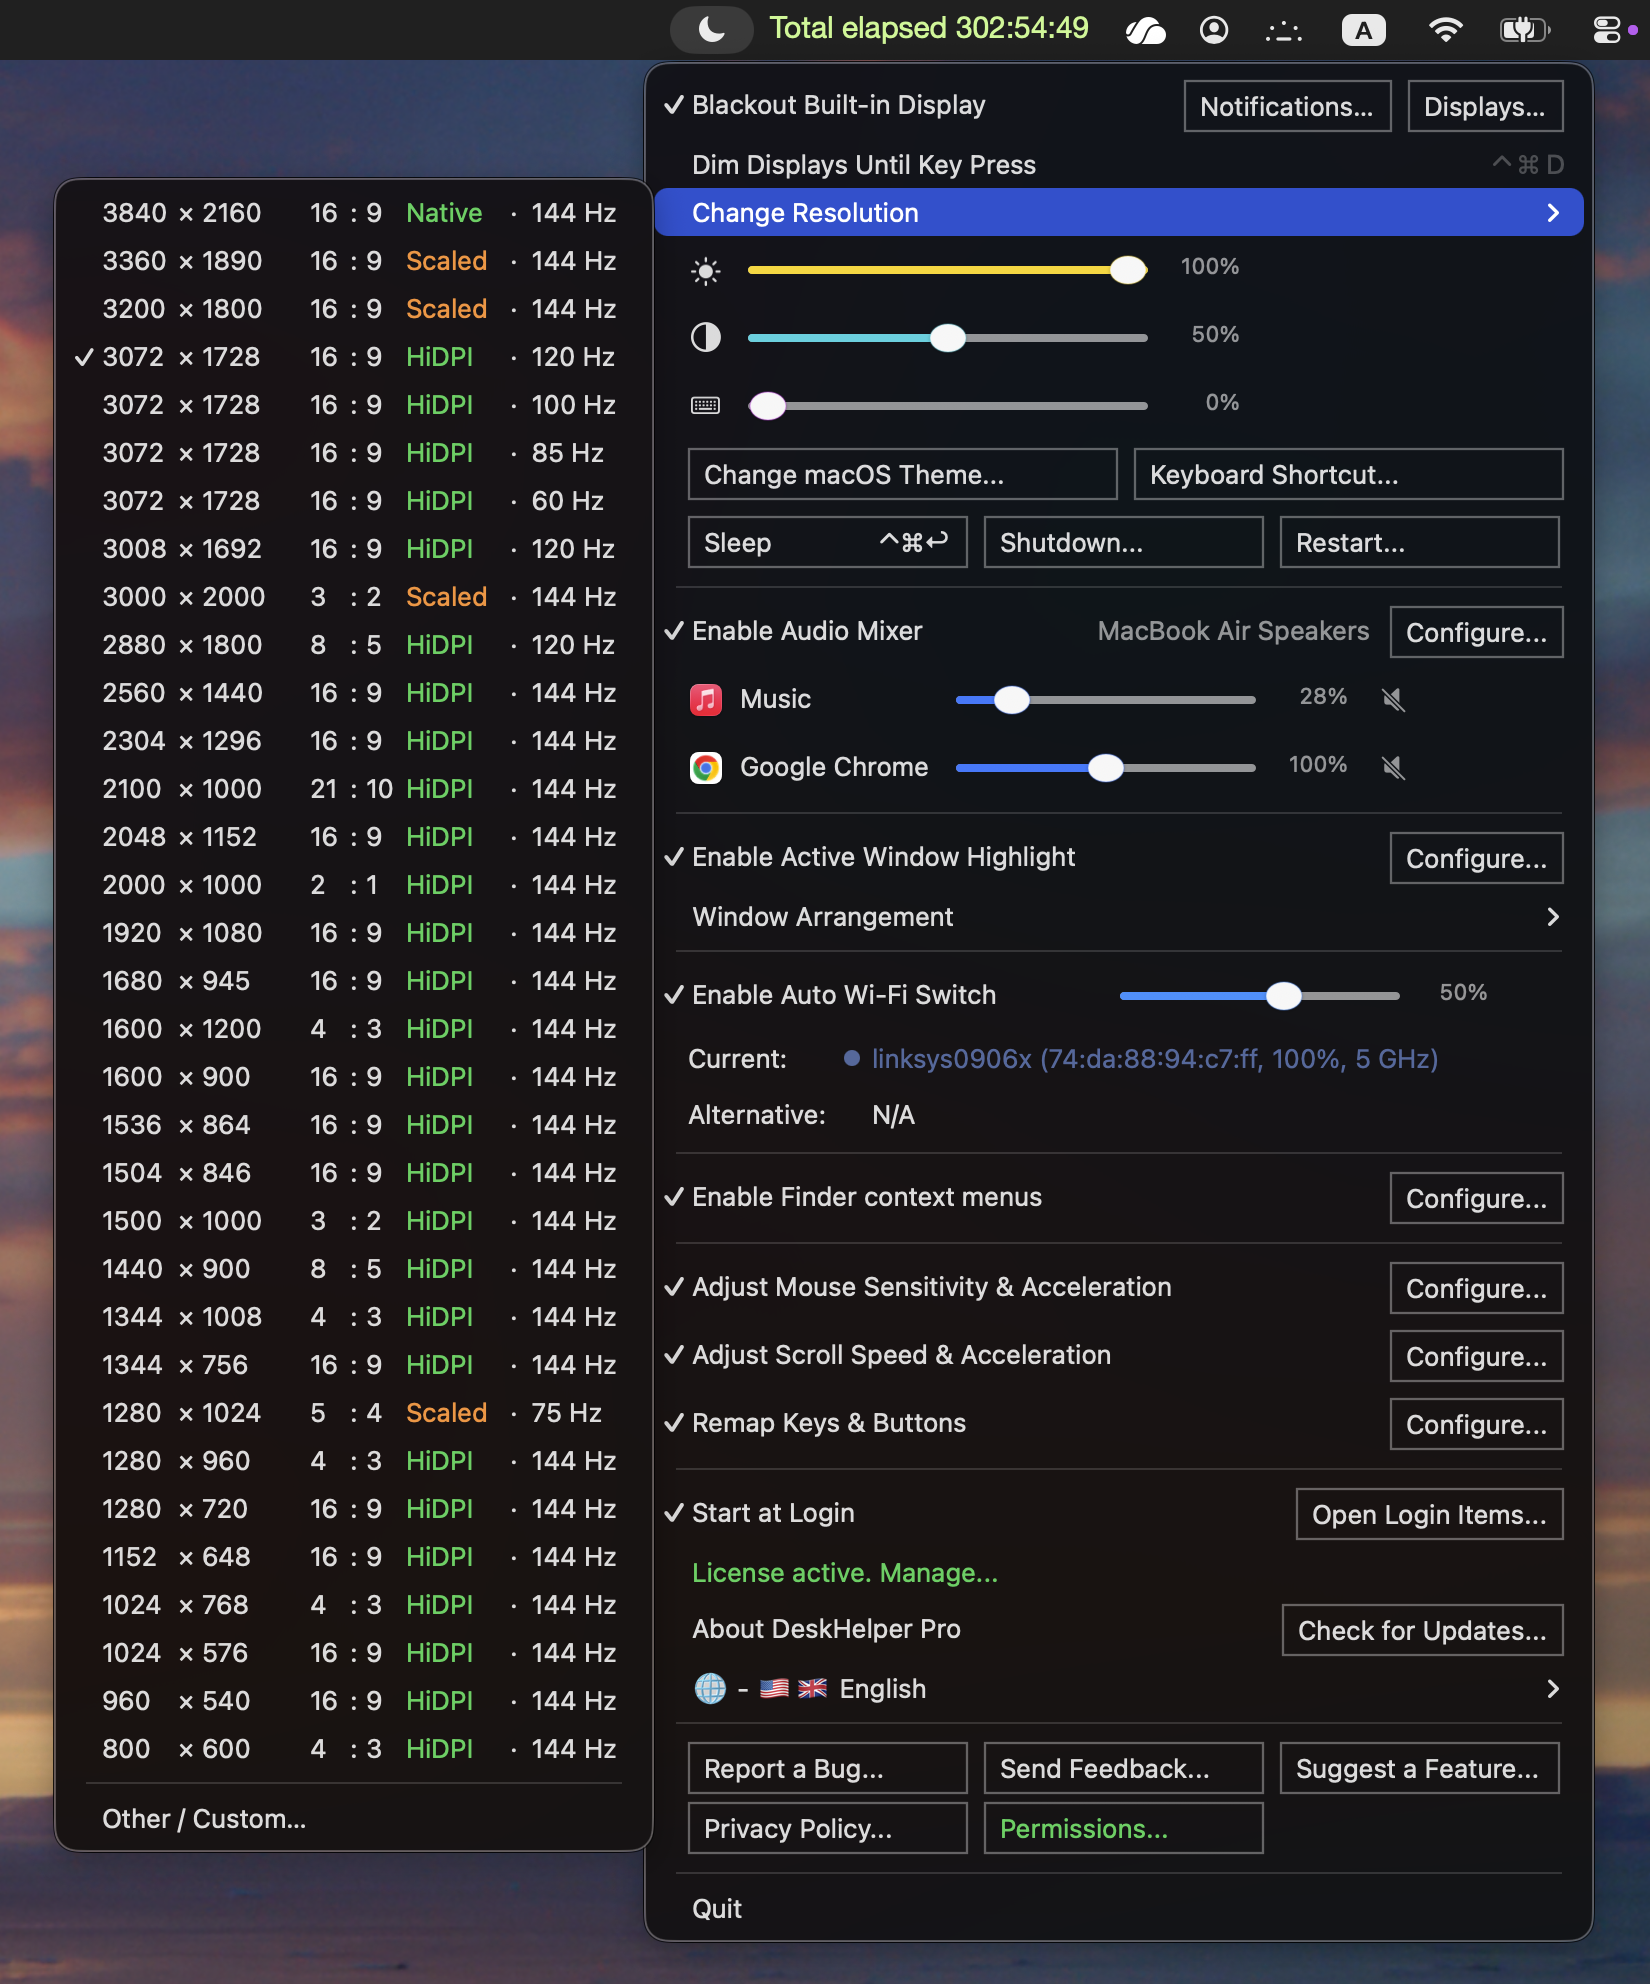Click Check for Updates... button
This screenshot has height=1984, width=1650.
[x=1422, y=1630]
